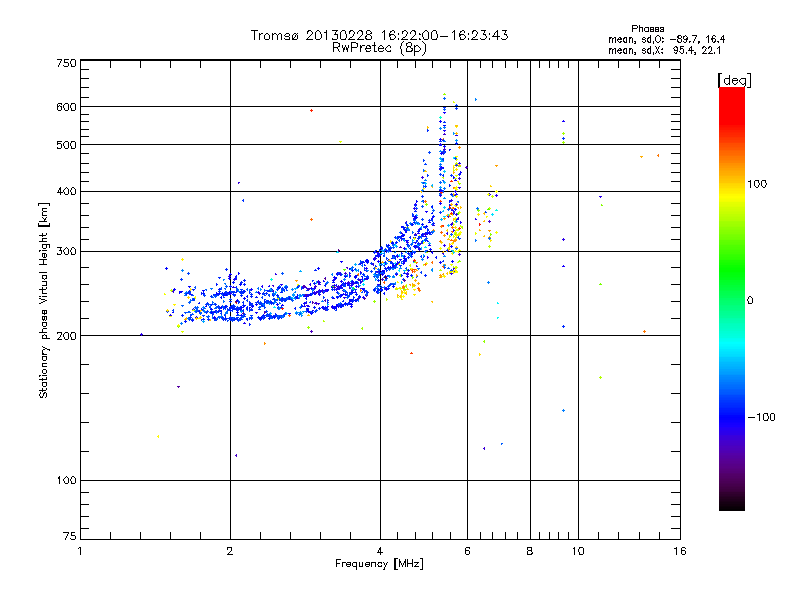The image size is (800, 600).
Task: Select the 'mean, sd,X: 95.4, 22.1' line
Action: coord(664,50)
